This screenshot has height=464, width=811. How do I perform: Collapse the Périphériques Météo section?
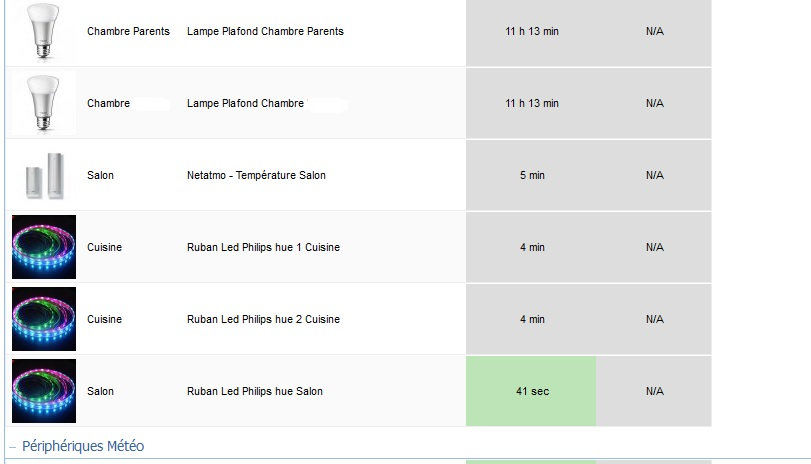click(x=13, y=446)
